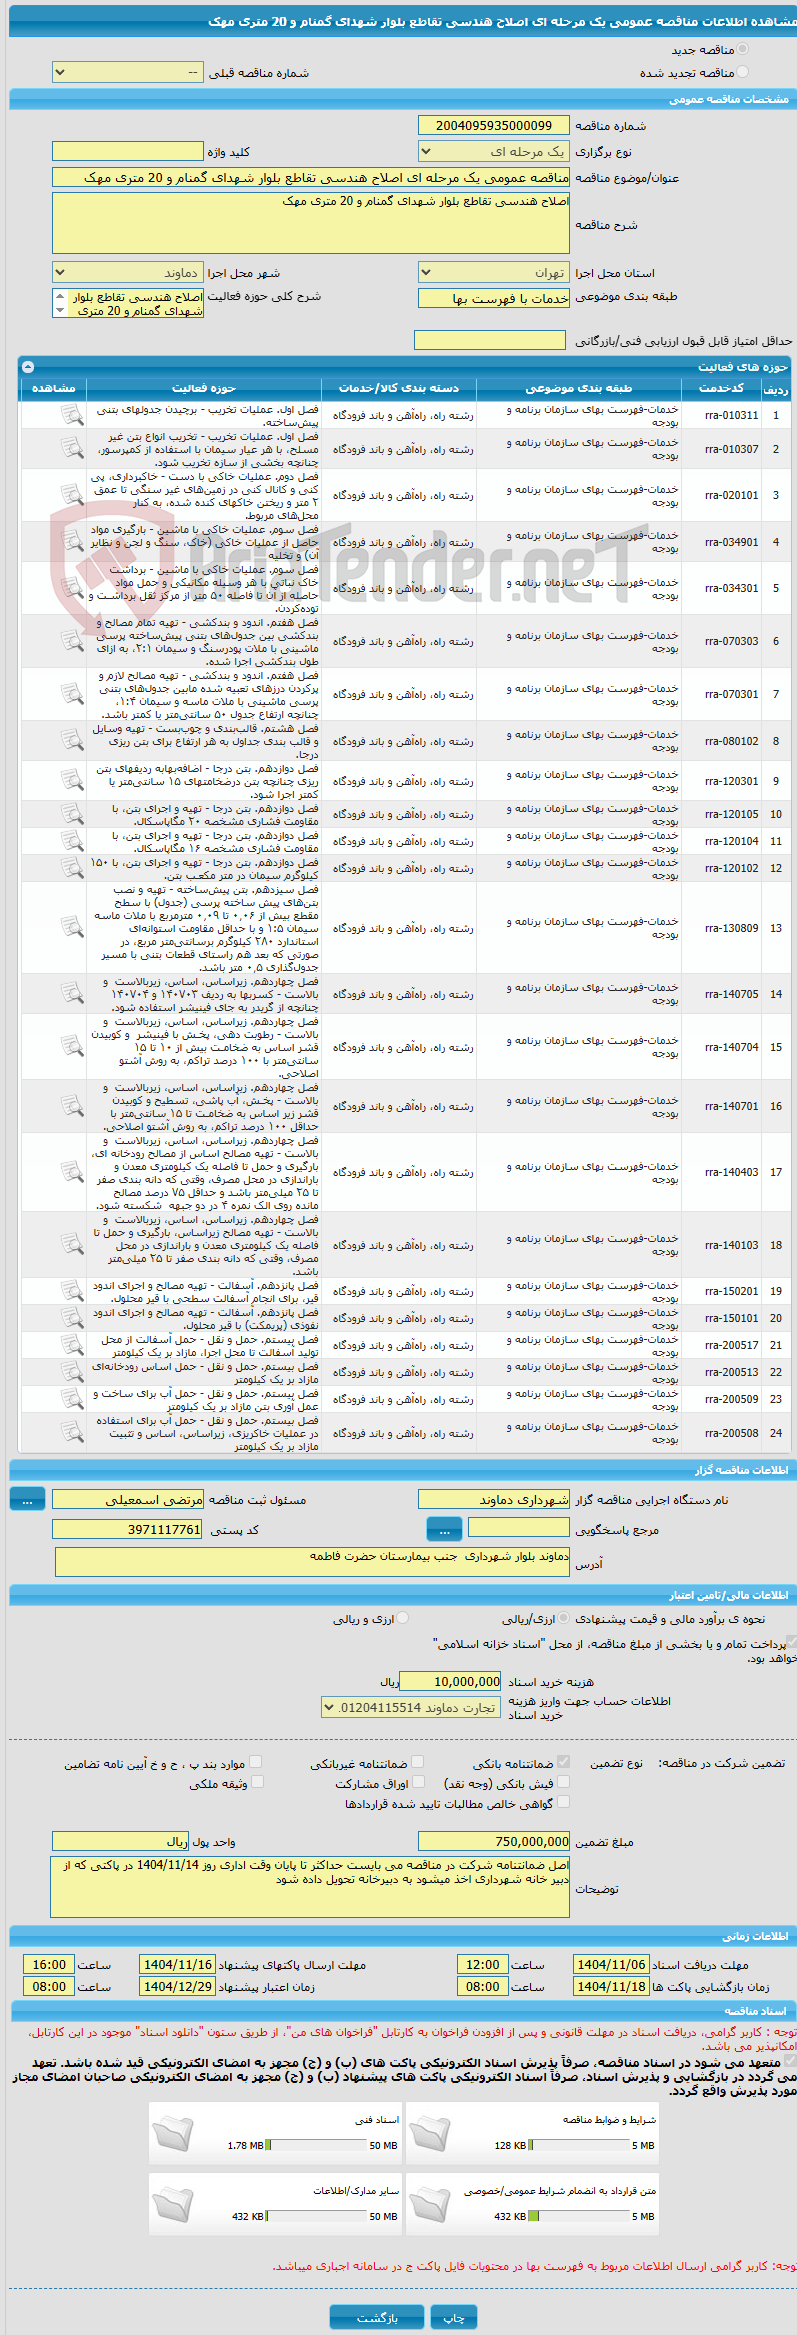The height and width of the screenshot is (2335, 797).
Task: Open متن قرارداد folder icon
Action: [x=430, y=2204]
